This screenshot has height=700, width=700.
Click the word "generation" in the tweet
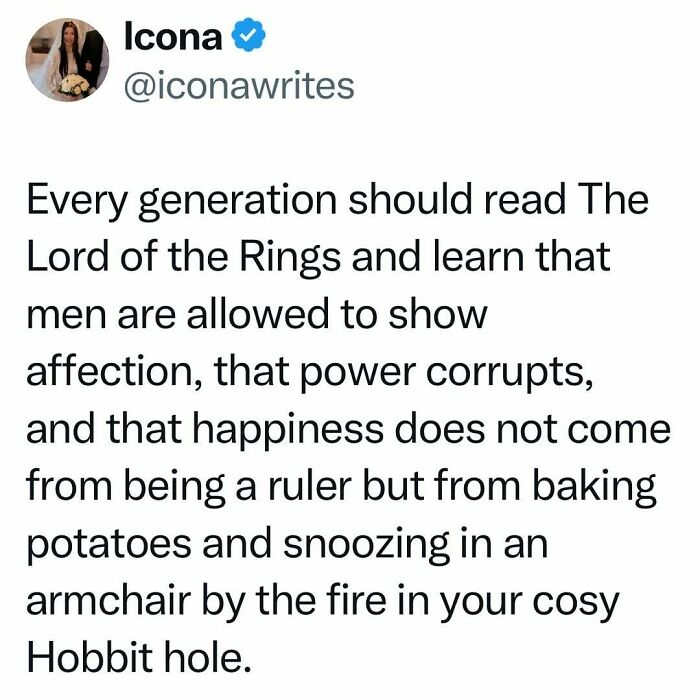click(x=238, y=201)
